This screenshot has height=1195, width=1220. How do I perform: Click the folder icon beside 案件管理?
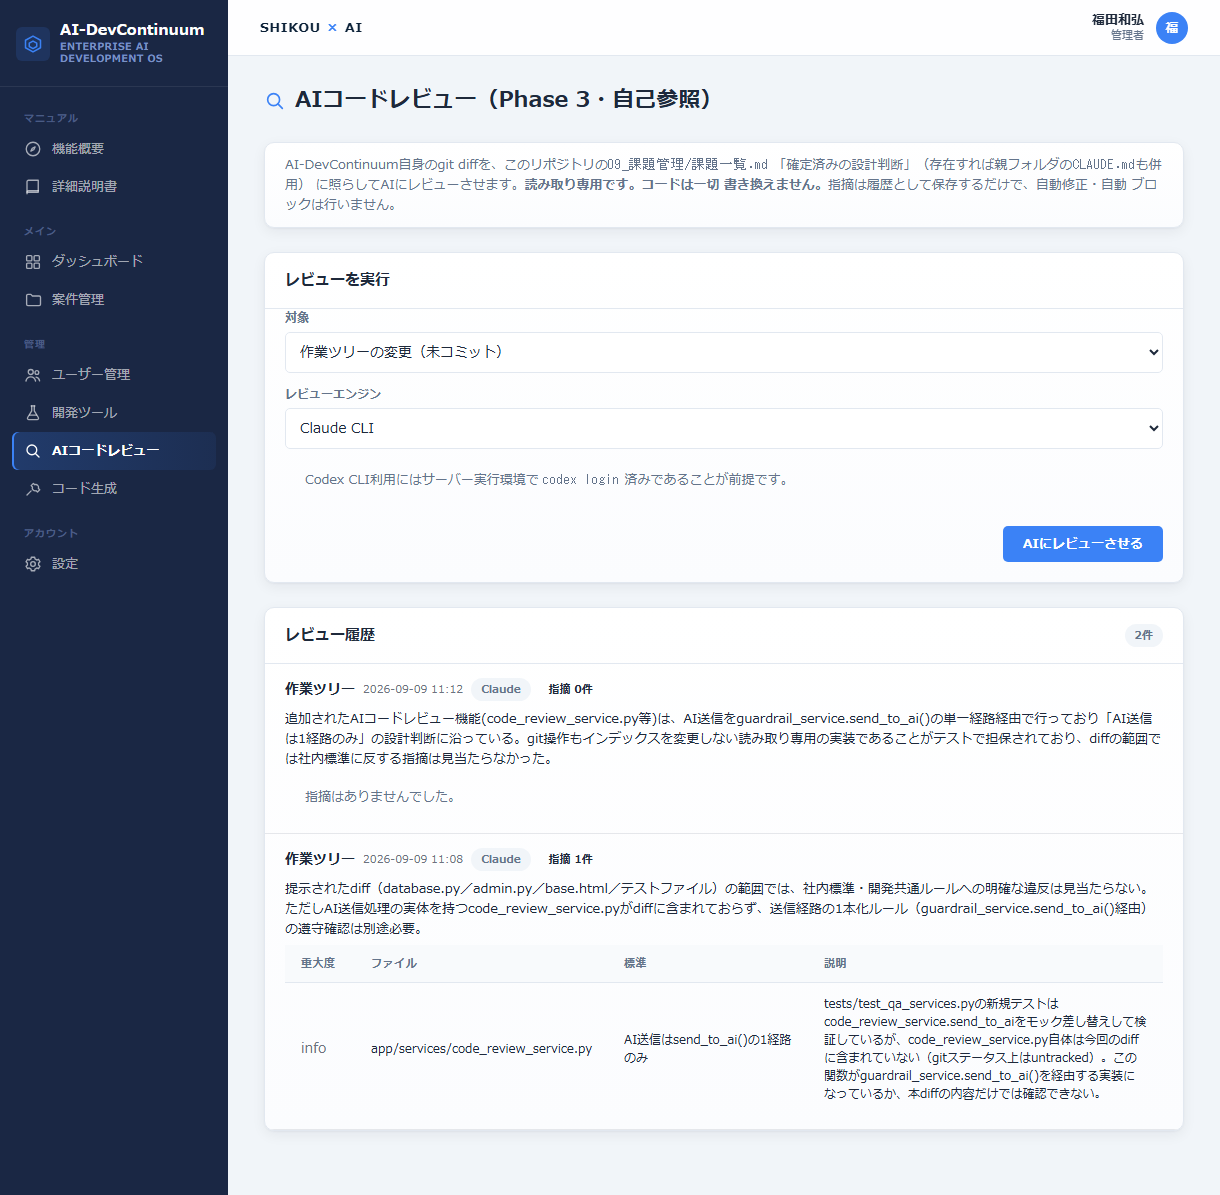(33, 300)
